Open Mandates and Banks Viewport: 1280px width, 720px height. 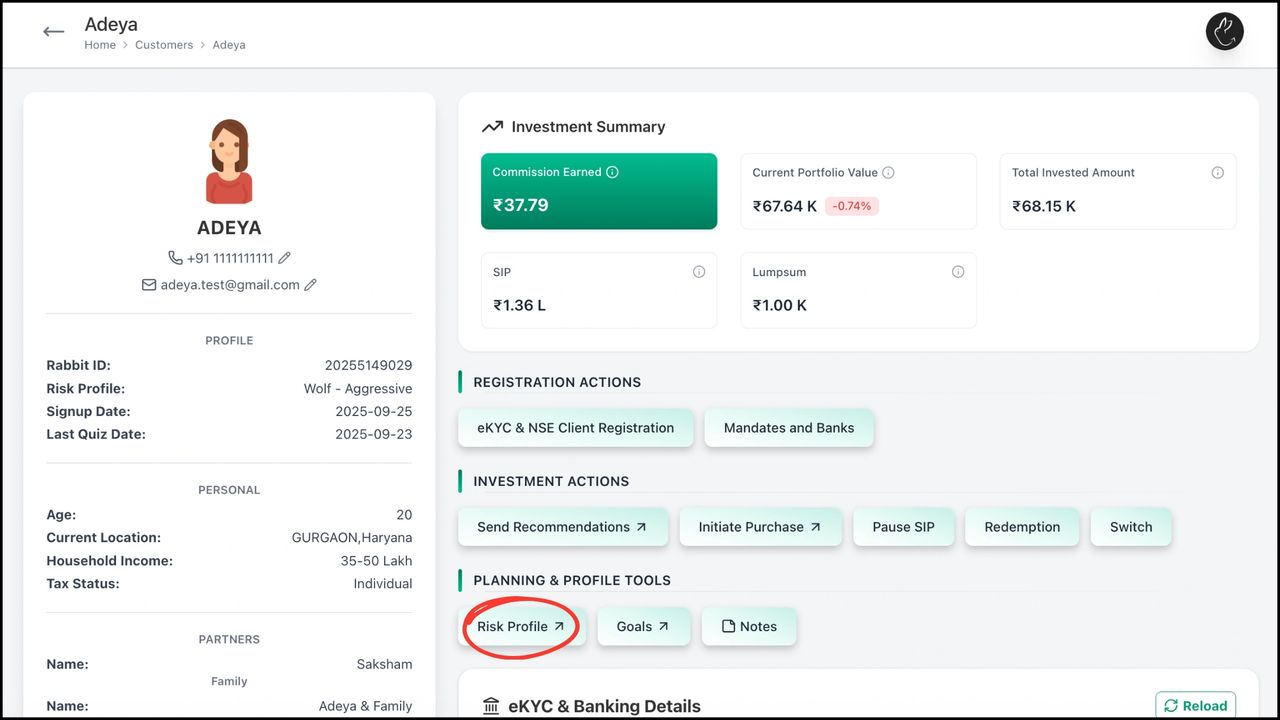click(x=789, y=428)
